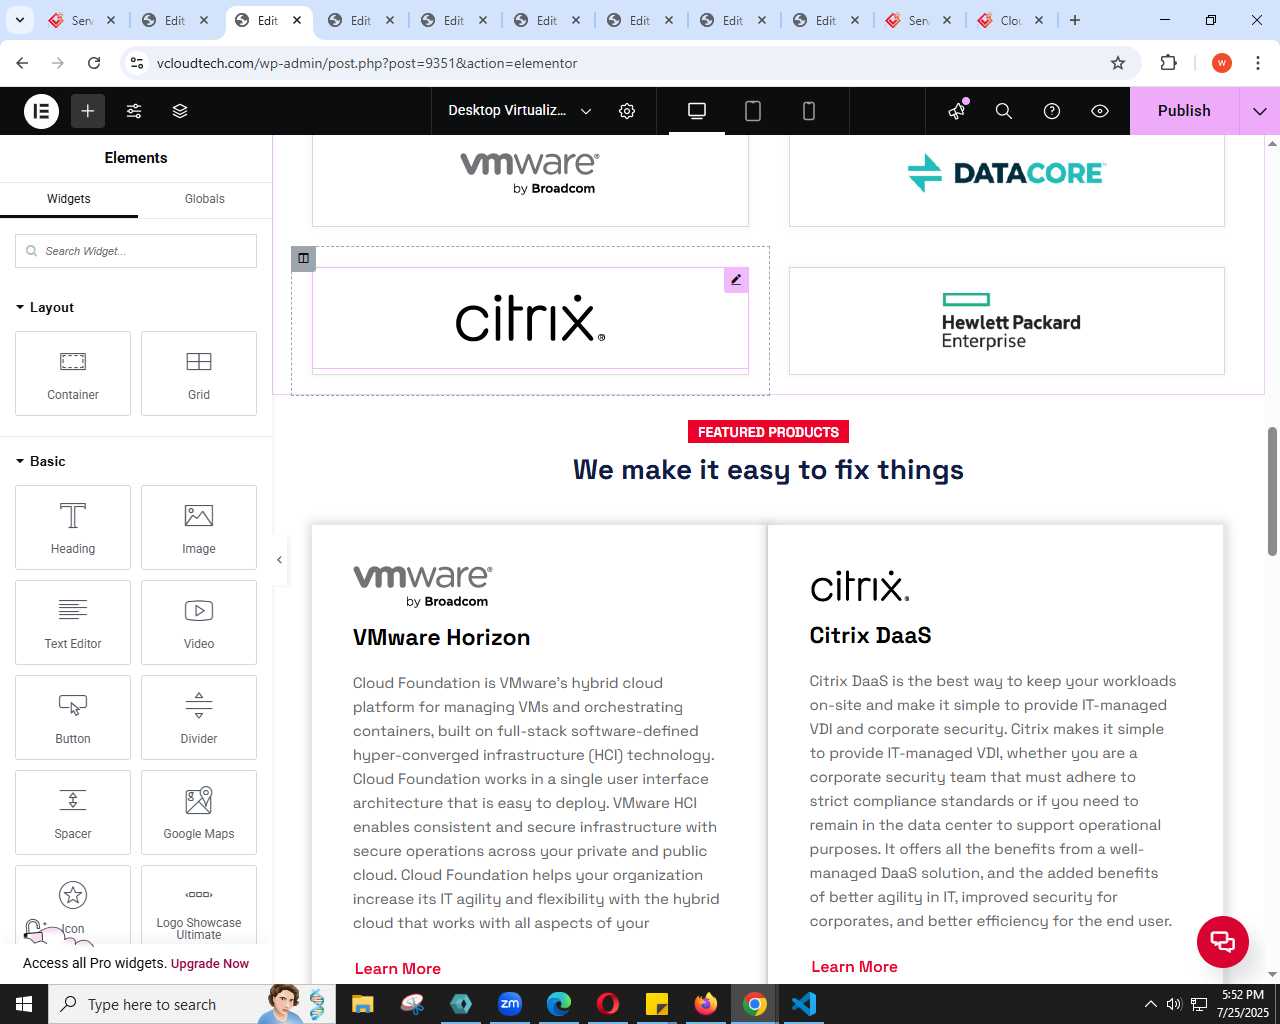Select the Video widget

[x=199, y=622]
